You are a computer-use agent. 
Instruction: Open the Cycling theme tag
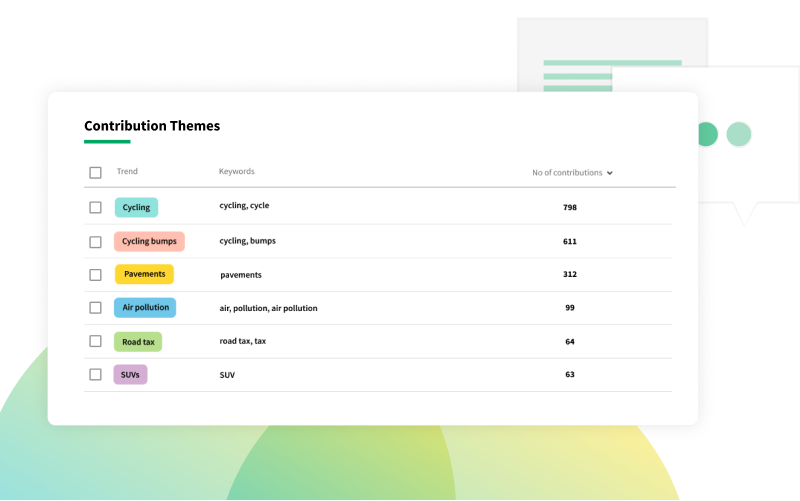point(136,208)
